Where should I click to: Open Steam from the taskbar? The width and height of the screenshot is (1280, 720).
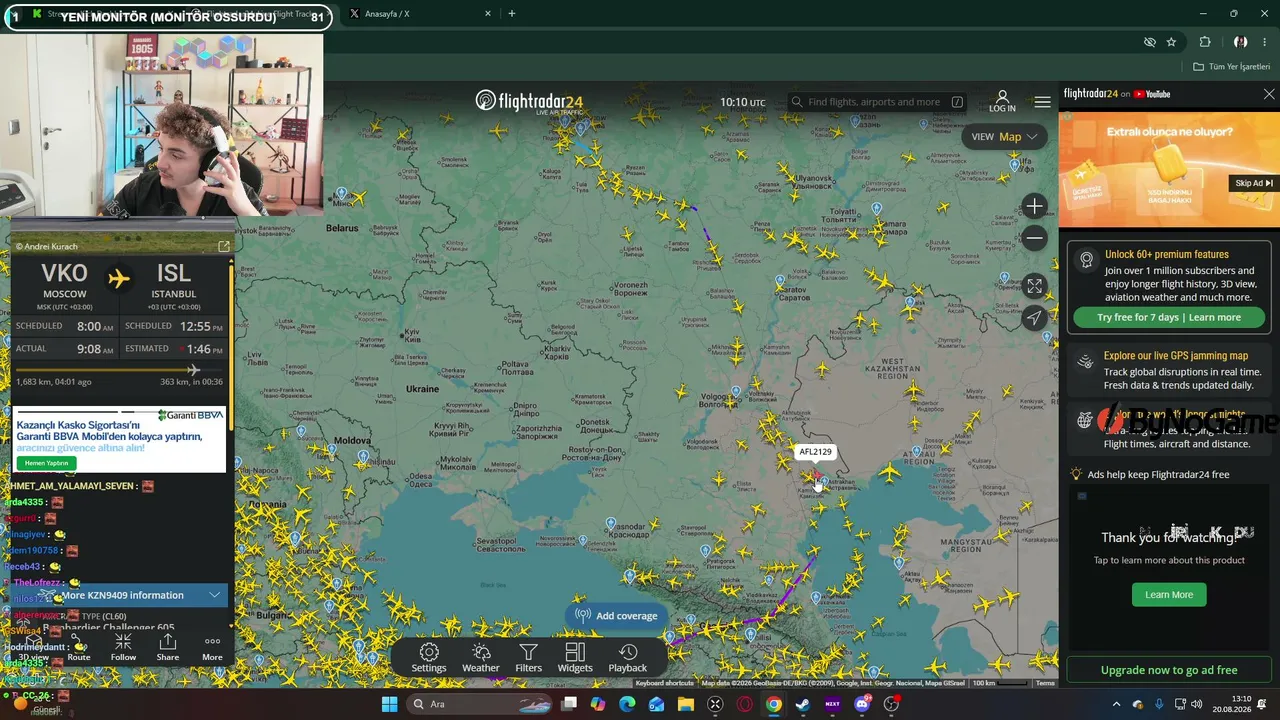[x=802, y=704]
